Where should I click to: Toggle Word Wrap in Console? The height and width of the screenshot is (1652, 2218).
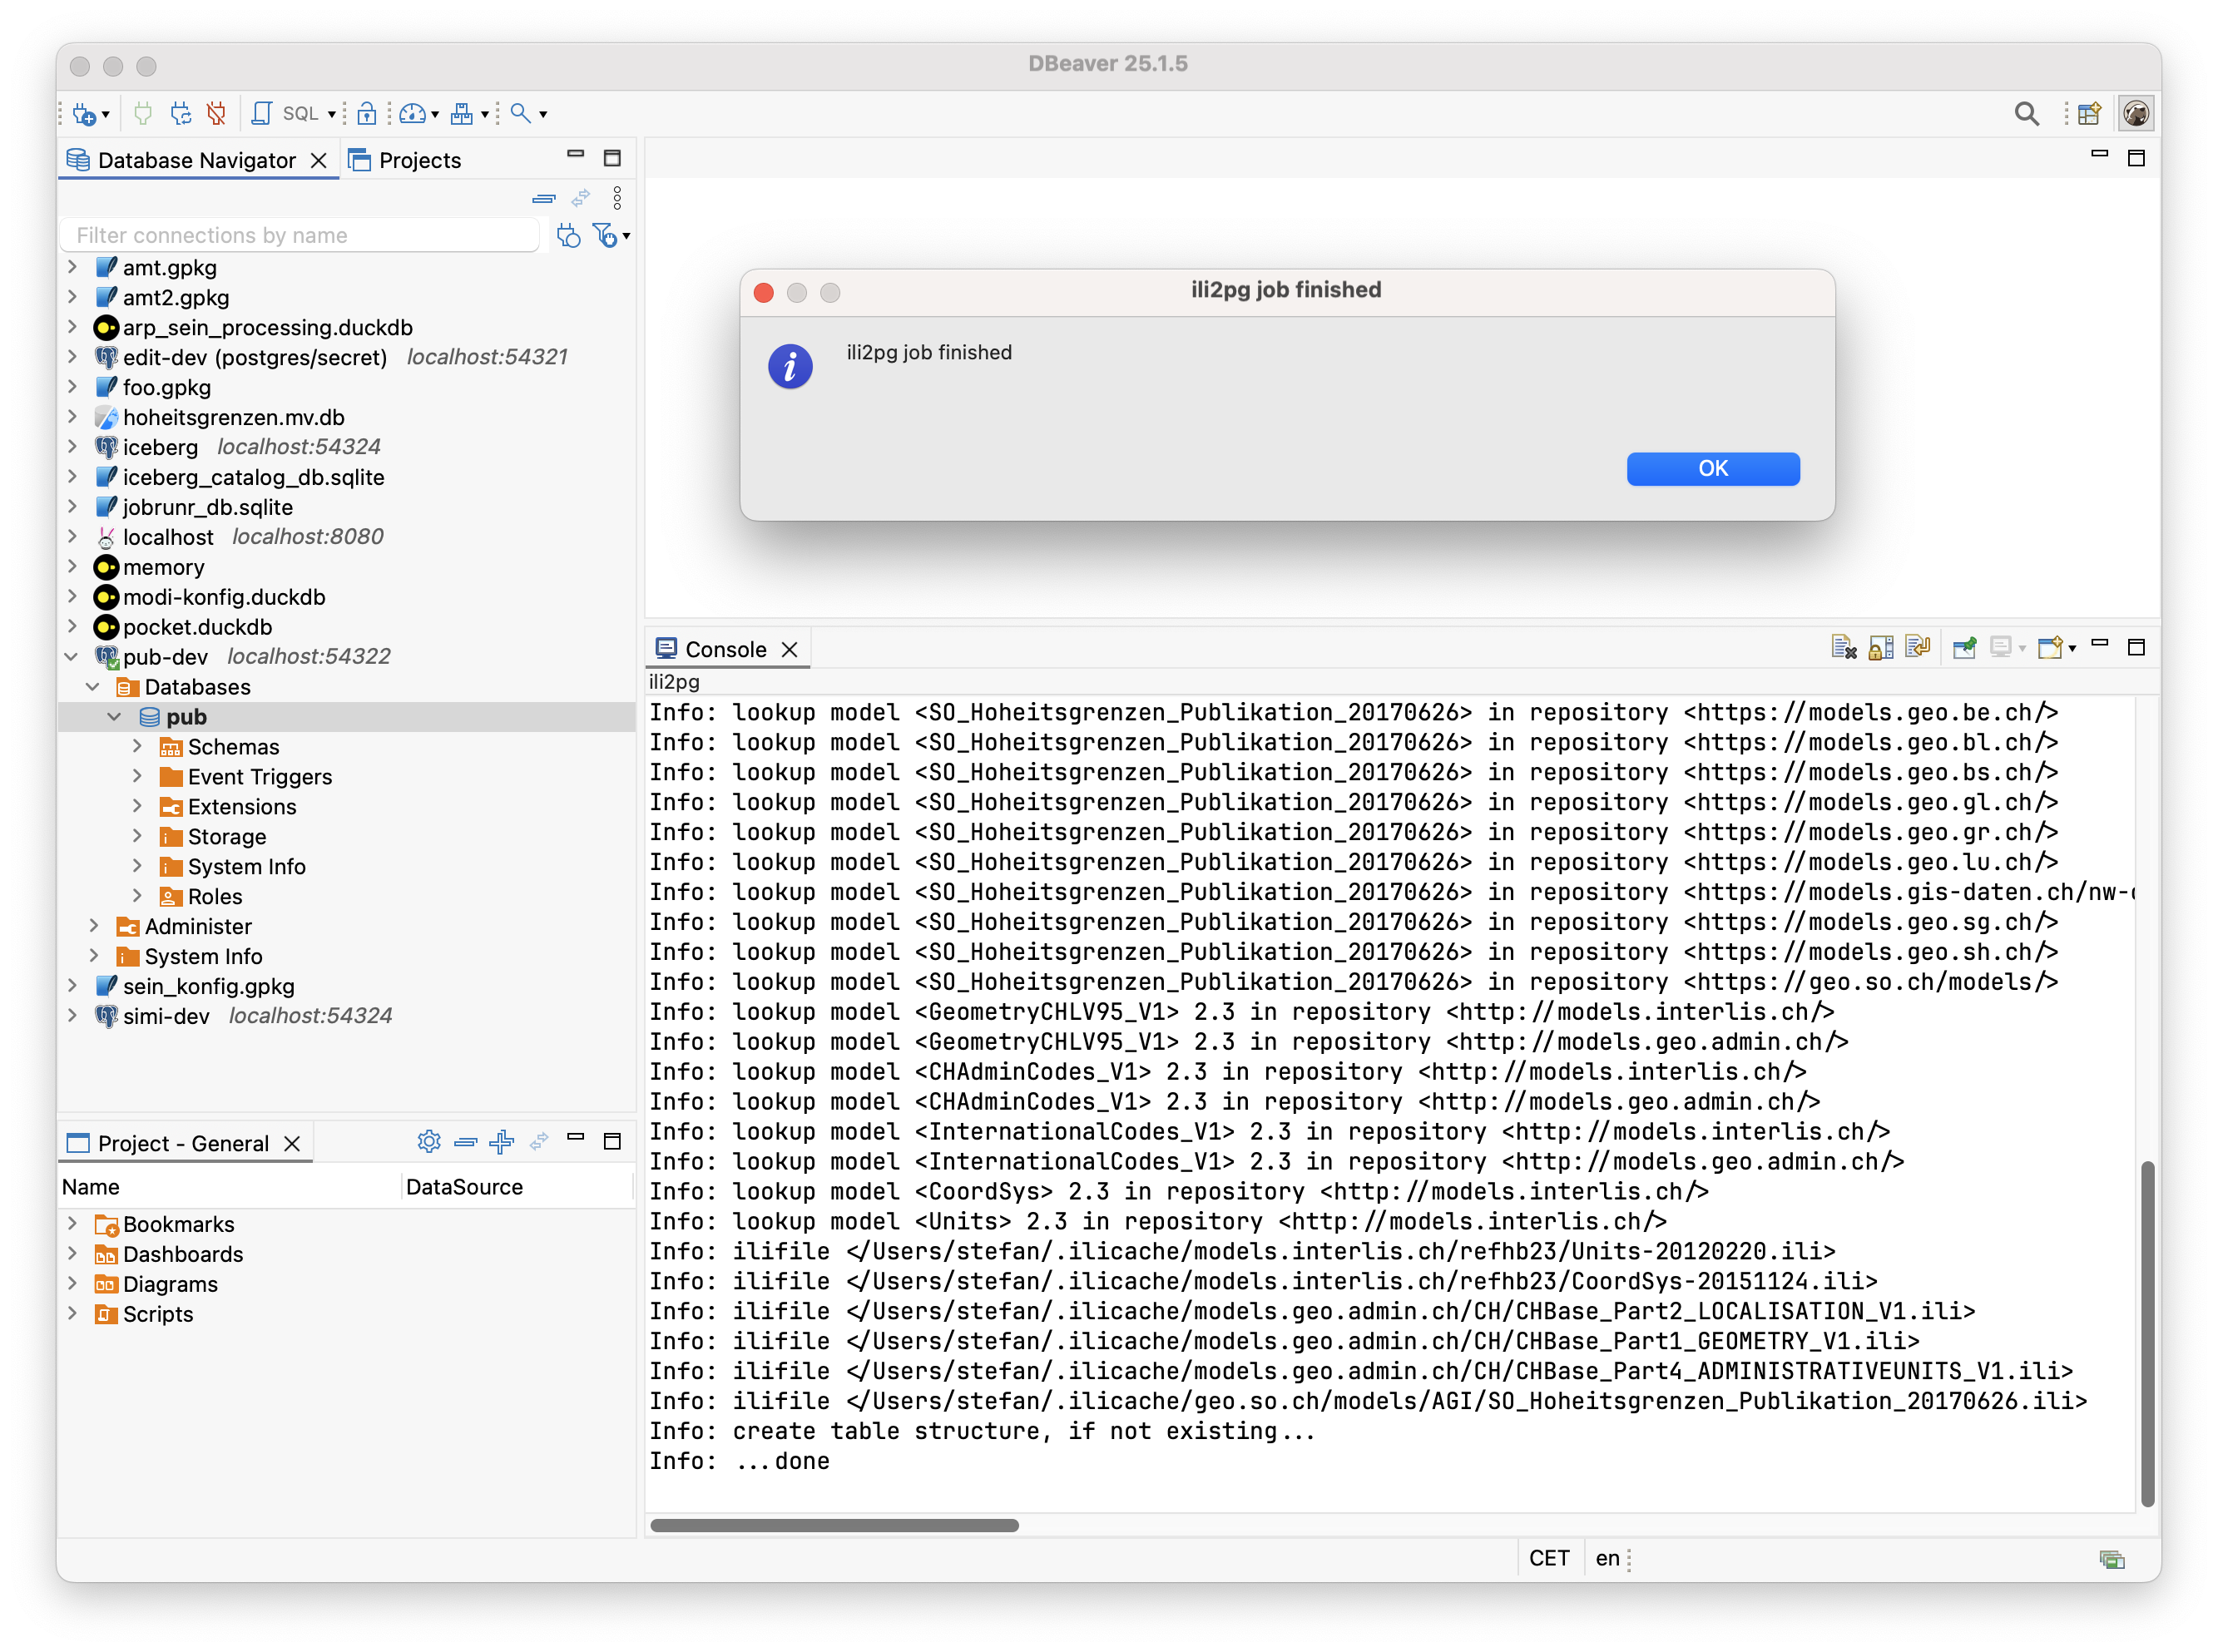click(1917, 648)
